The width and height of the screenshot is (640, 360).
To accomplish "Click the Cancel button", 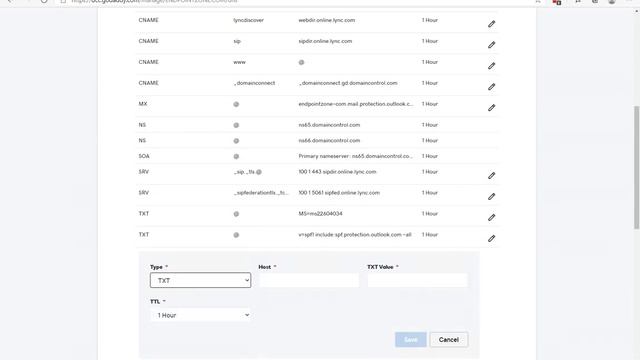I will (x=449, y=340).
